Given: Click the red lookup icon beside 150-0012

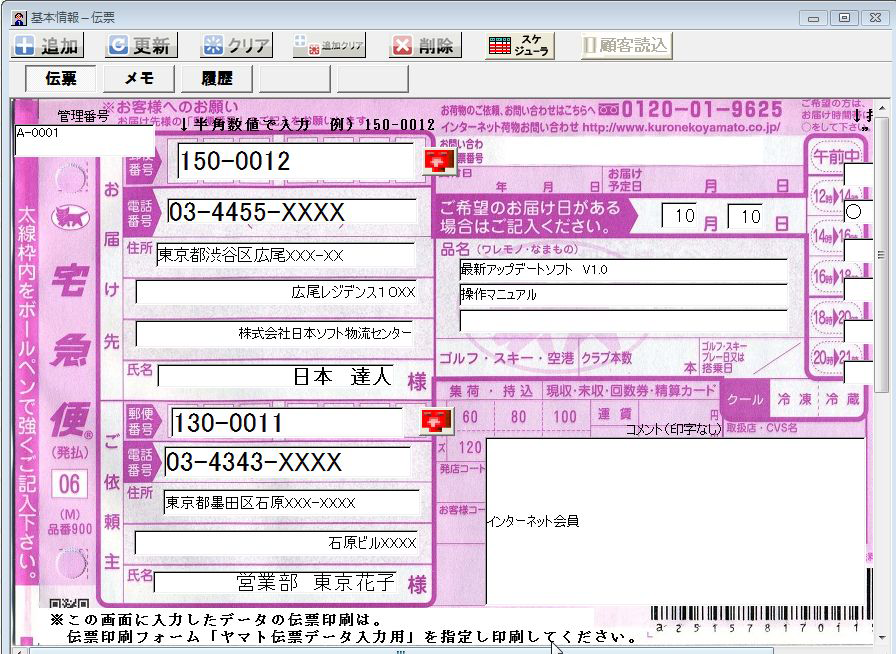Looking at the screenshot, I should (438, 162).
